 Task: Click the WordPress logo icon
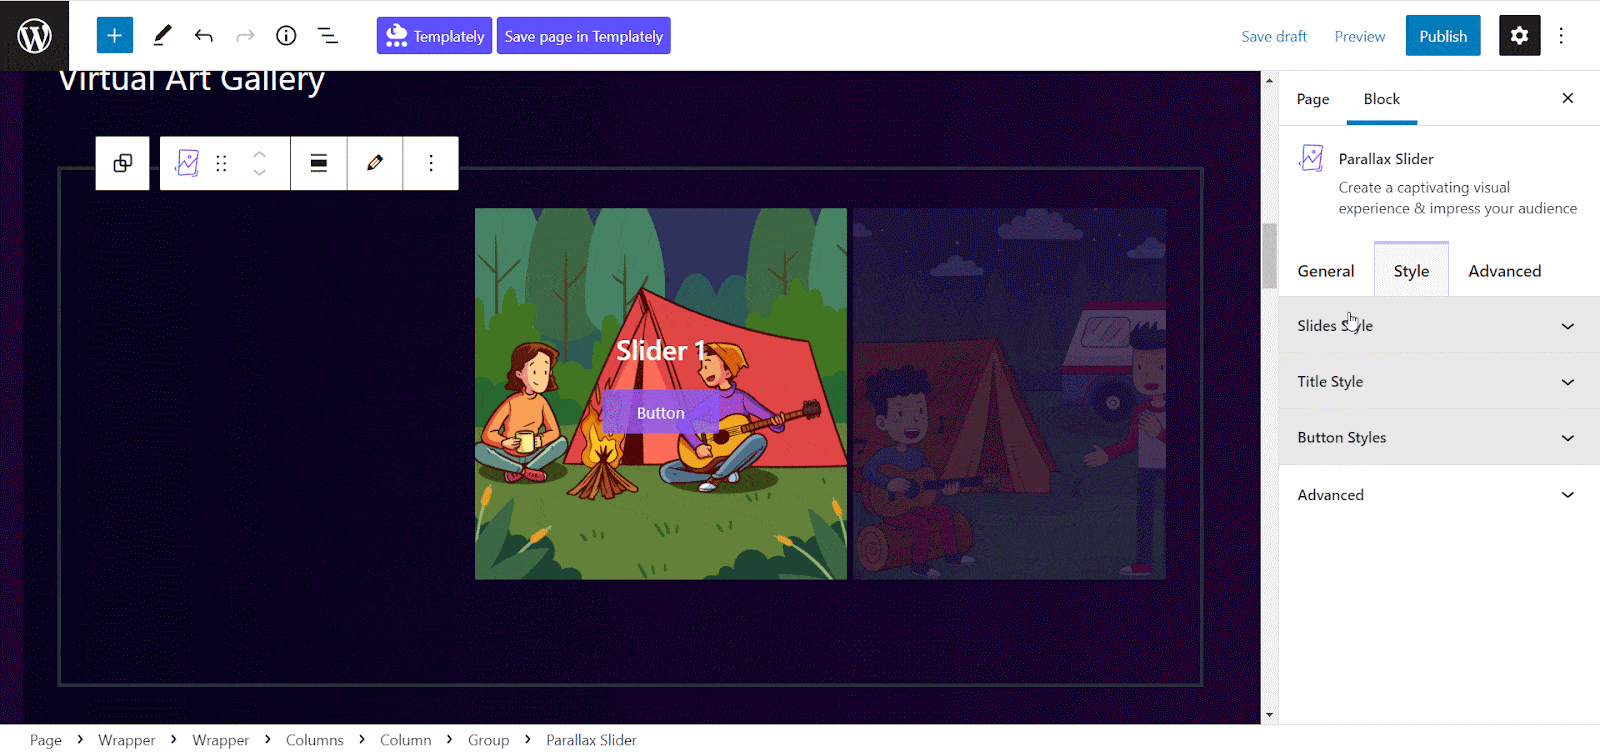(35, 36)
